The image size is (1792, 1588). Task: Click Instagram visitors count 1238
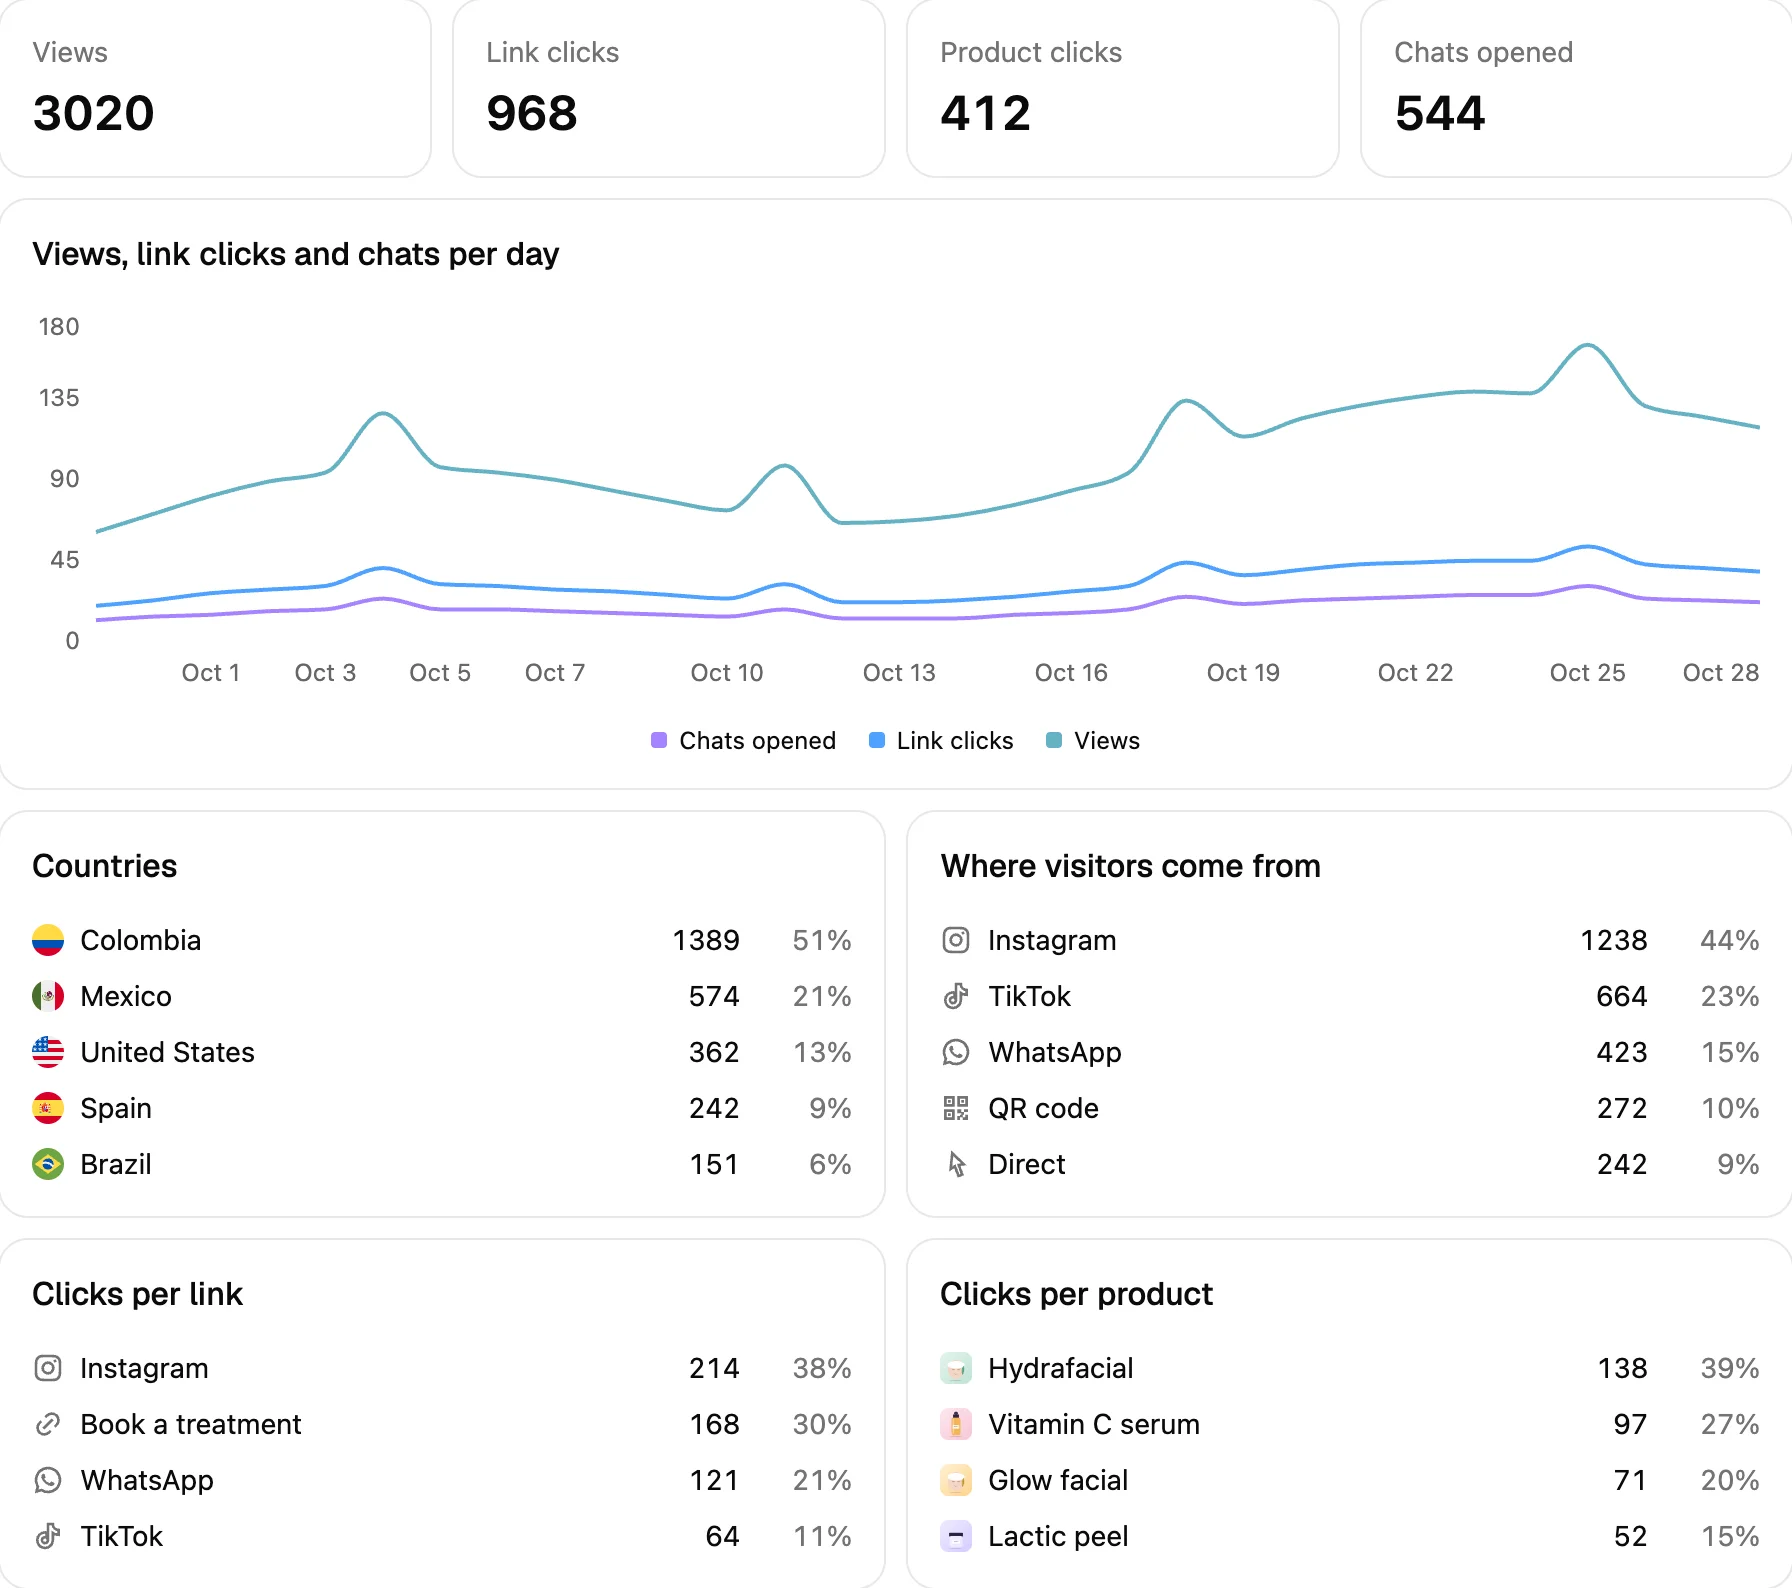tap(1614, 940)
